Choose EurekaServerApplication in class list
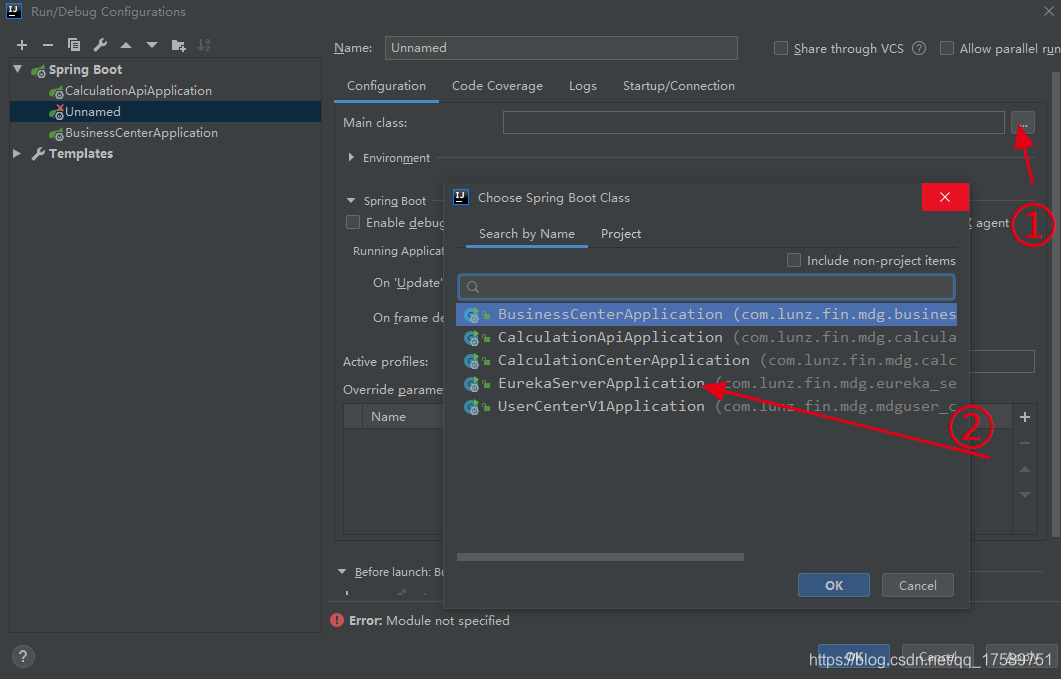The width and height of the screenshot is (1061, 679). click(x=706, y=384)
